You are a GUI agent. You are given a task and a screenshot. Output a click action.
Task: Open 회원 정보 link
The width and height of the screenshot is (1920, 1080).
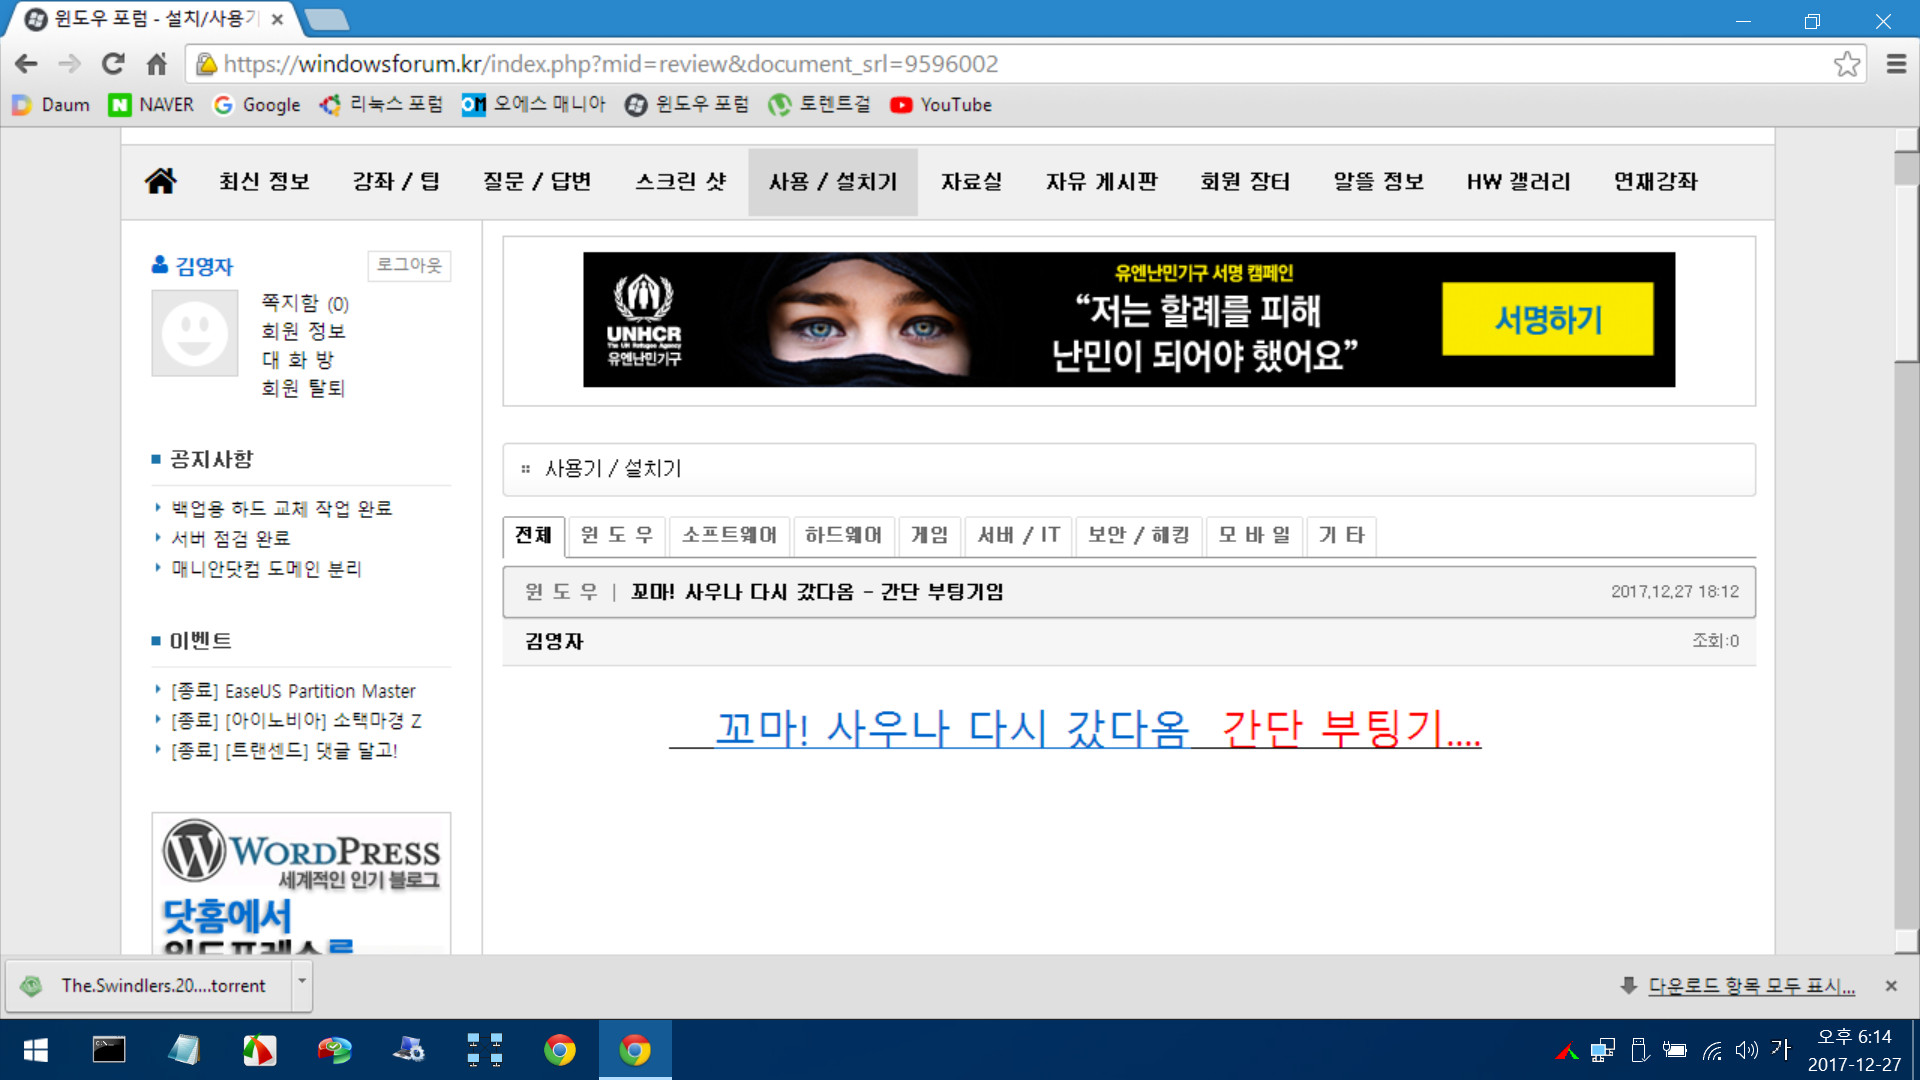tap(303, 331)
